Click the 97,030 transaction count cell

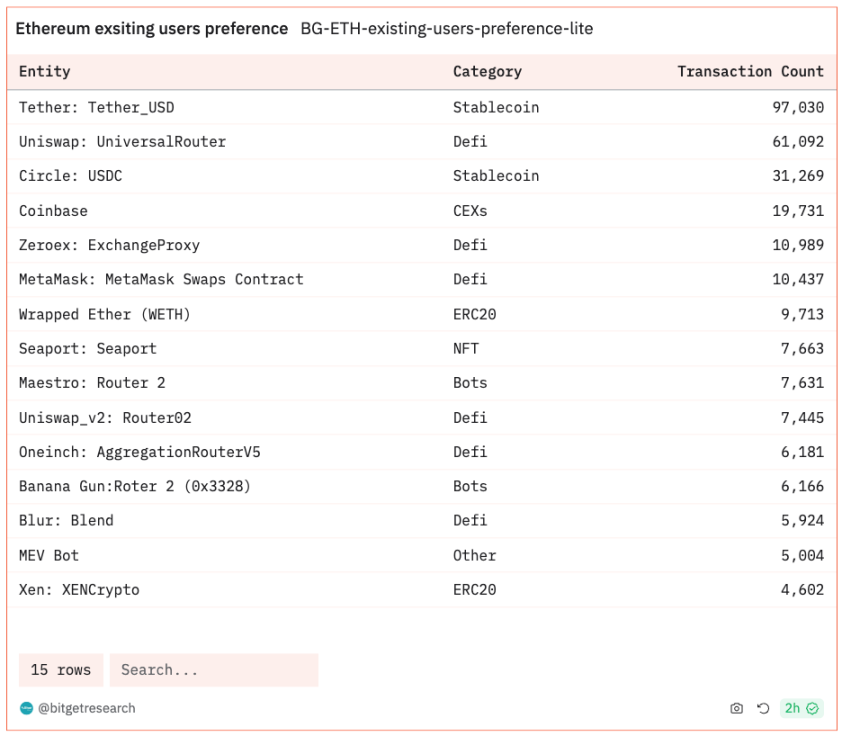point(797,107)
